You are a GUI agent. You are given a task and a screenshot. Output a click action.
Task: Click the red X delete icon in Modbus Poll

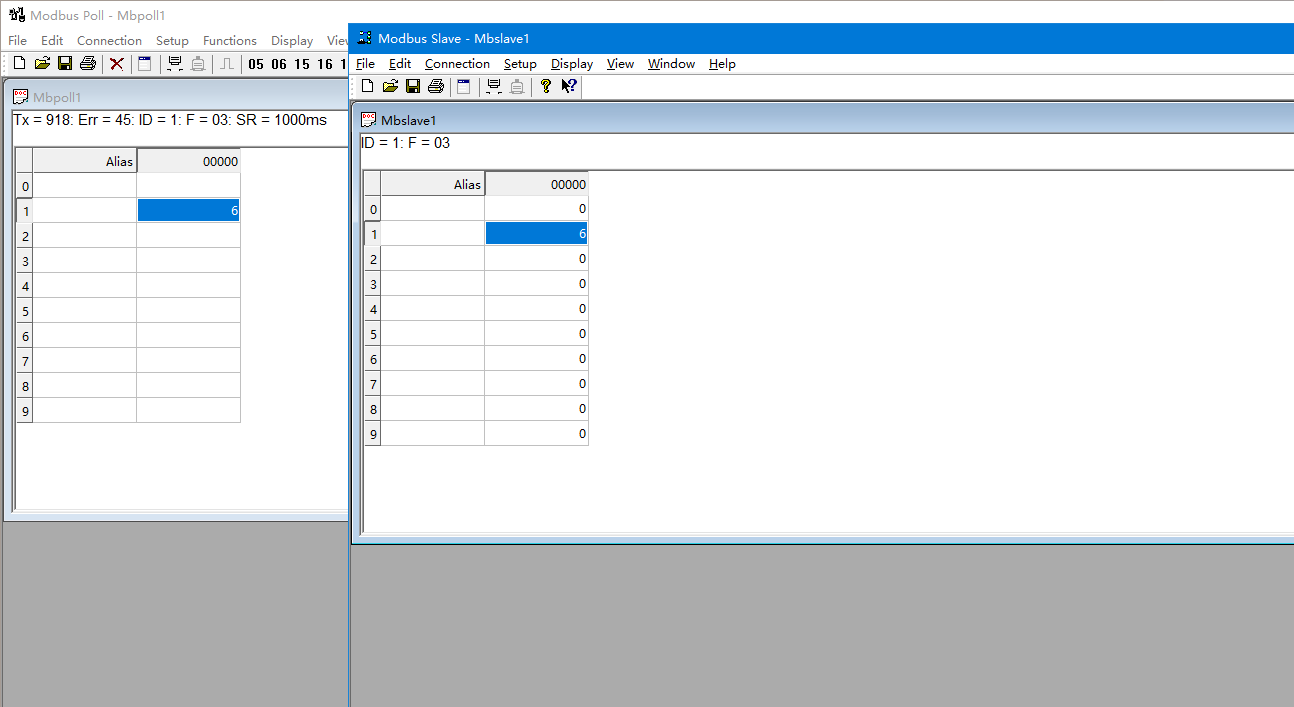click(x=117, y=64)
